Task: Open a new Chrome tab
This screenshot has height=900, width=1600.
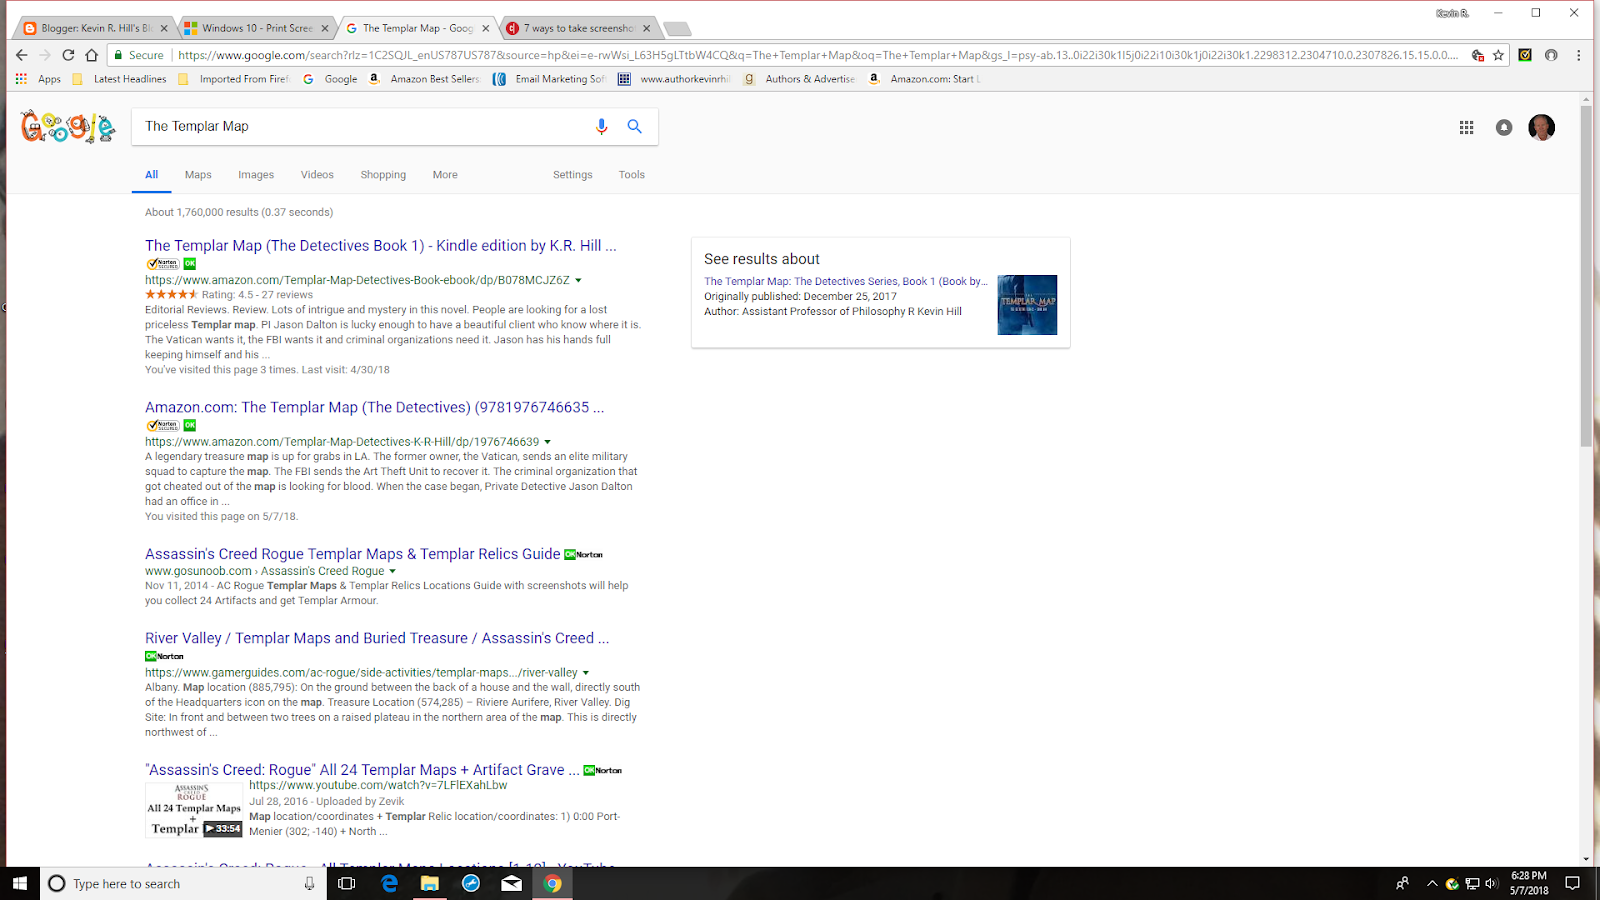Action: [677, 28]
